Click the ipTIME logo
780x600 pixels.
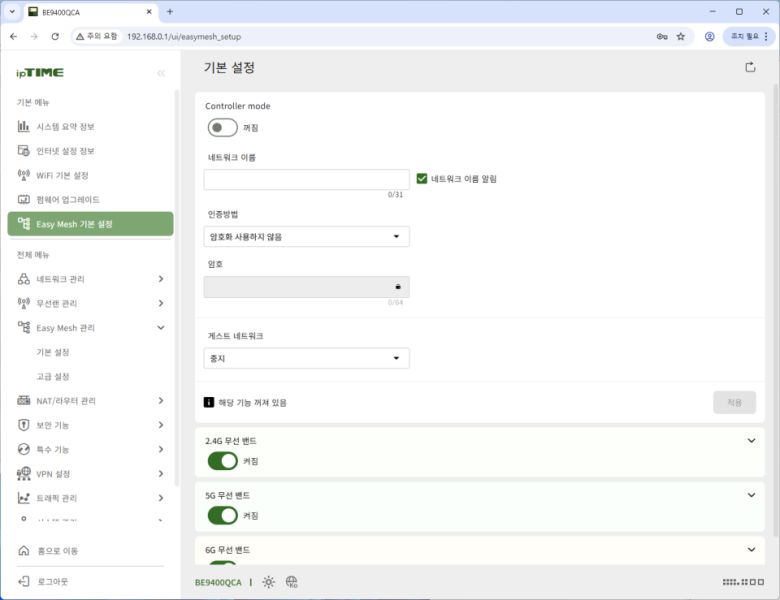coord(40,73)
